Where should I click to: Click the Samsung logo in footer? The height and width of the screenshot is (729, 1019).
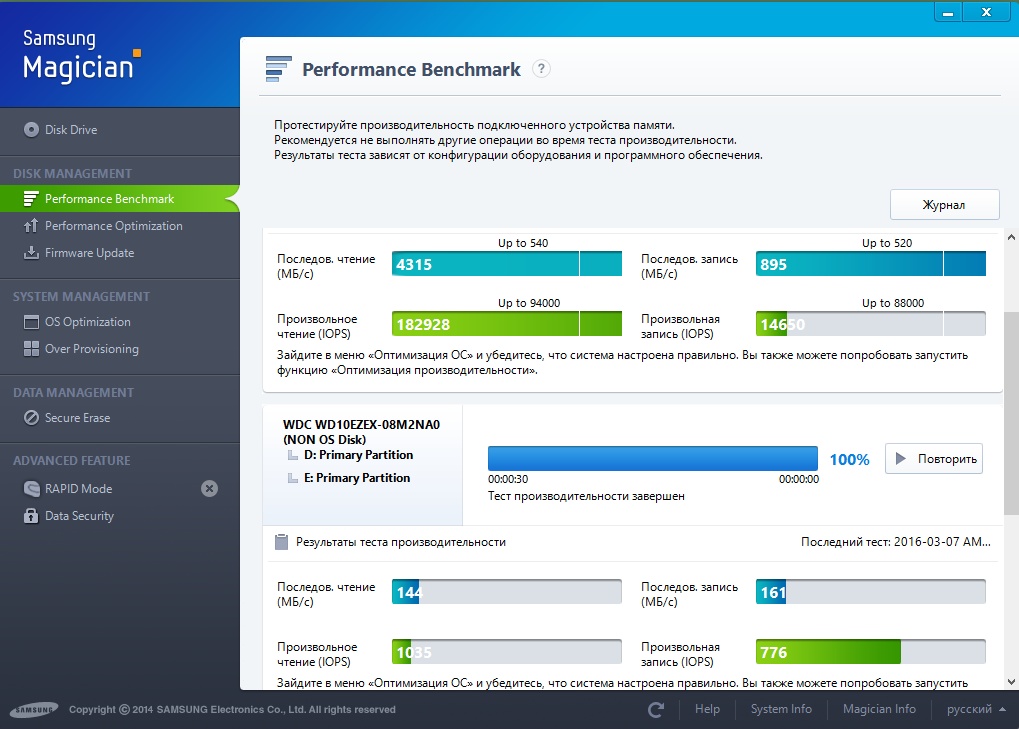(34, 710)
